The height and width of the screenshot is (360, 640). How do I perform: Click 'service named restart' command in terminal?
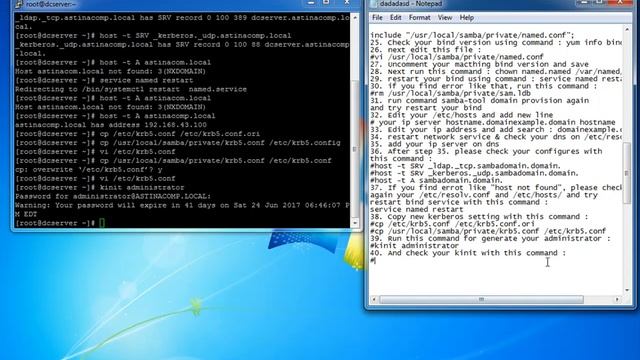click(147, 80)
